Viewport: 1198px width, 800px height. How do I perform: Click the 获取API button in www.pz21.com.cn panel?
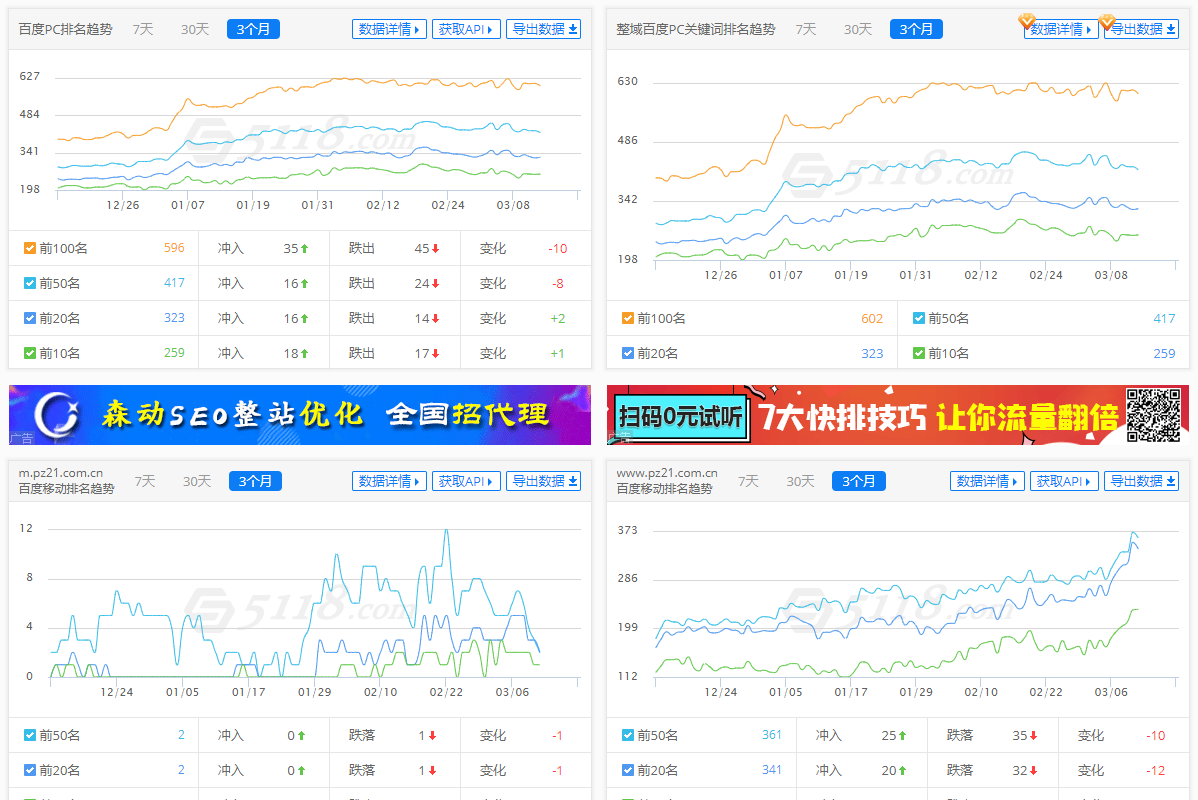pos(1064,480)
